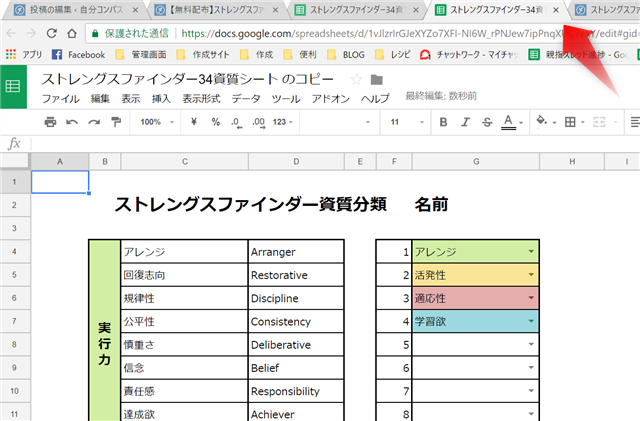Open the 100% zoom dropdown
Screen dimensions: 640x421
click(x=157, y=122)
